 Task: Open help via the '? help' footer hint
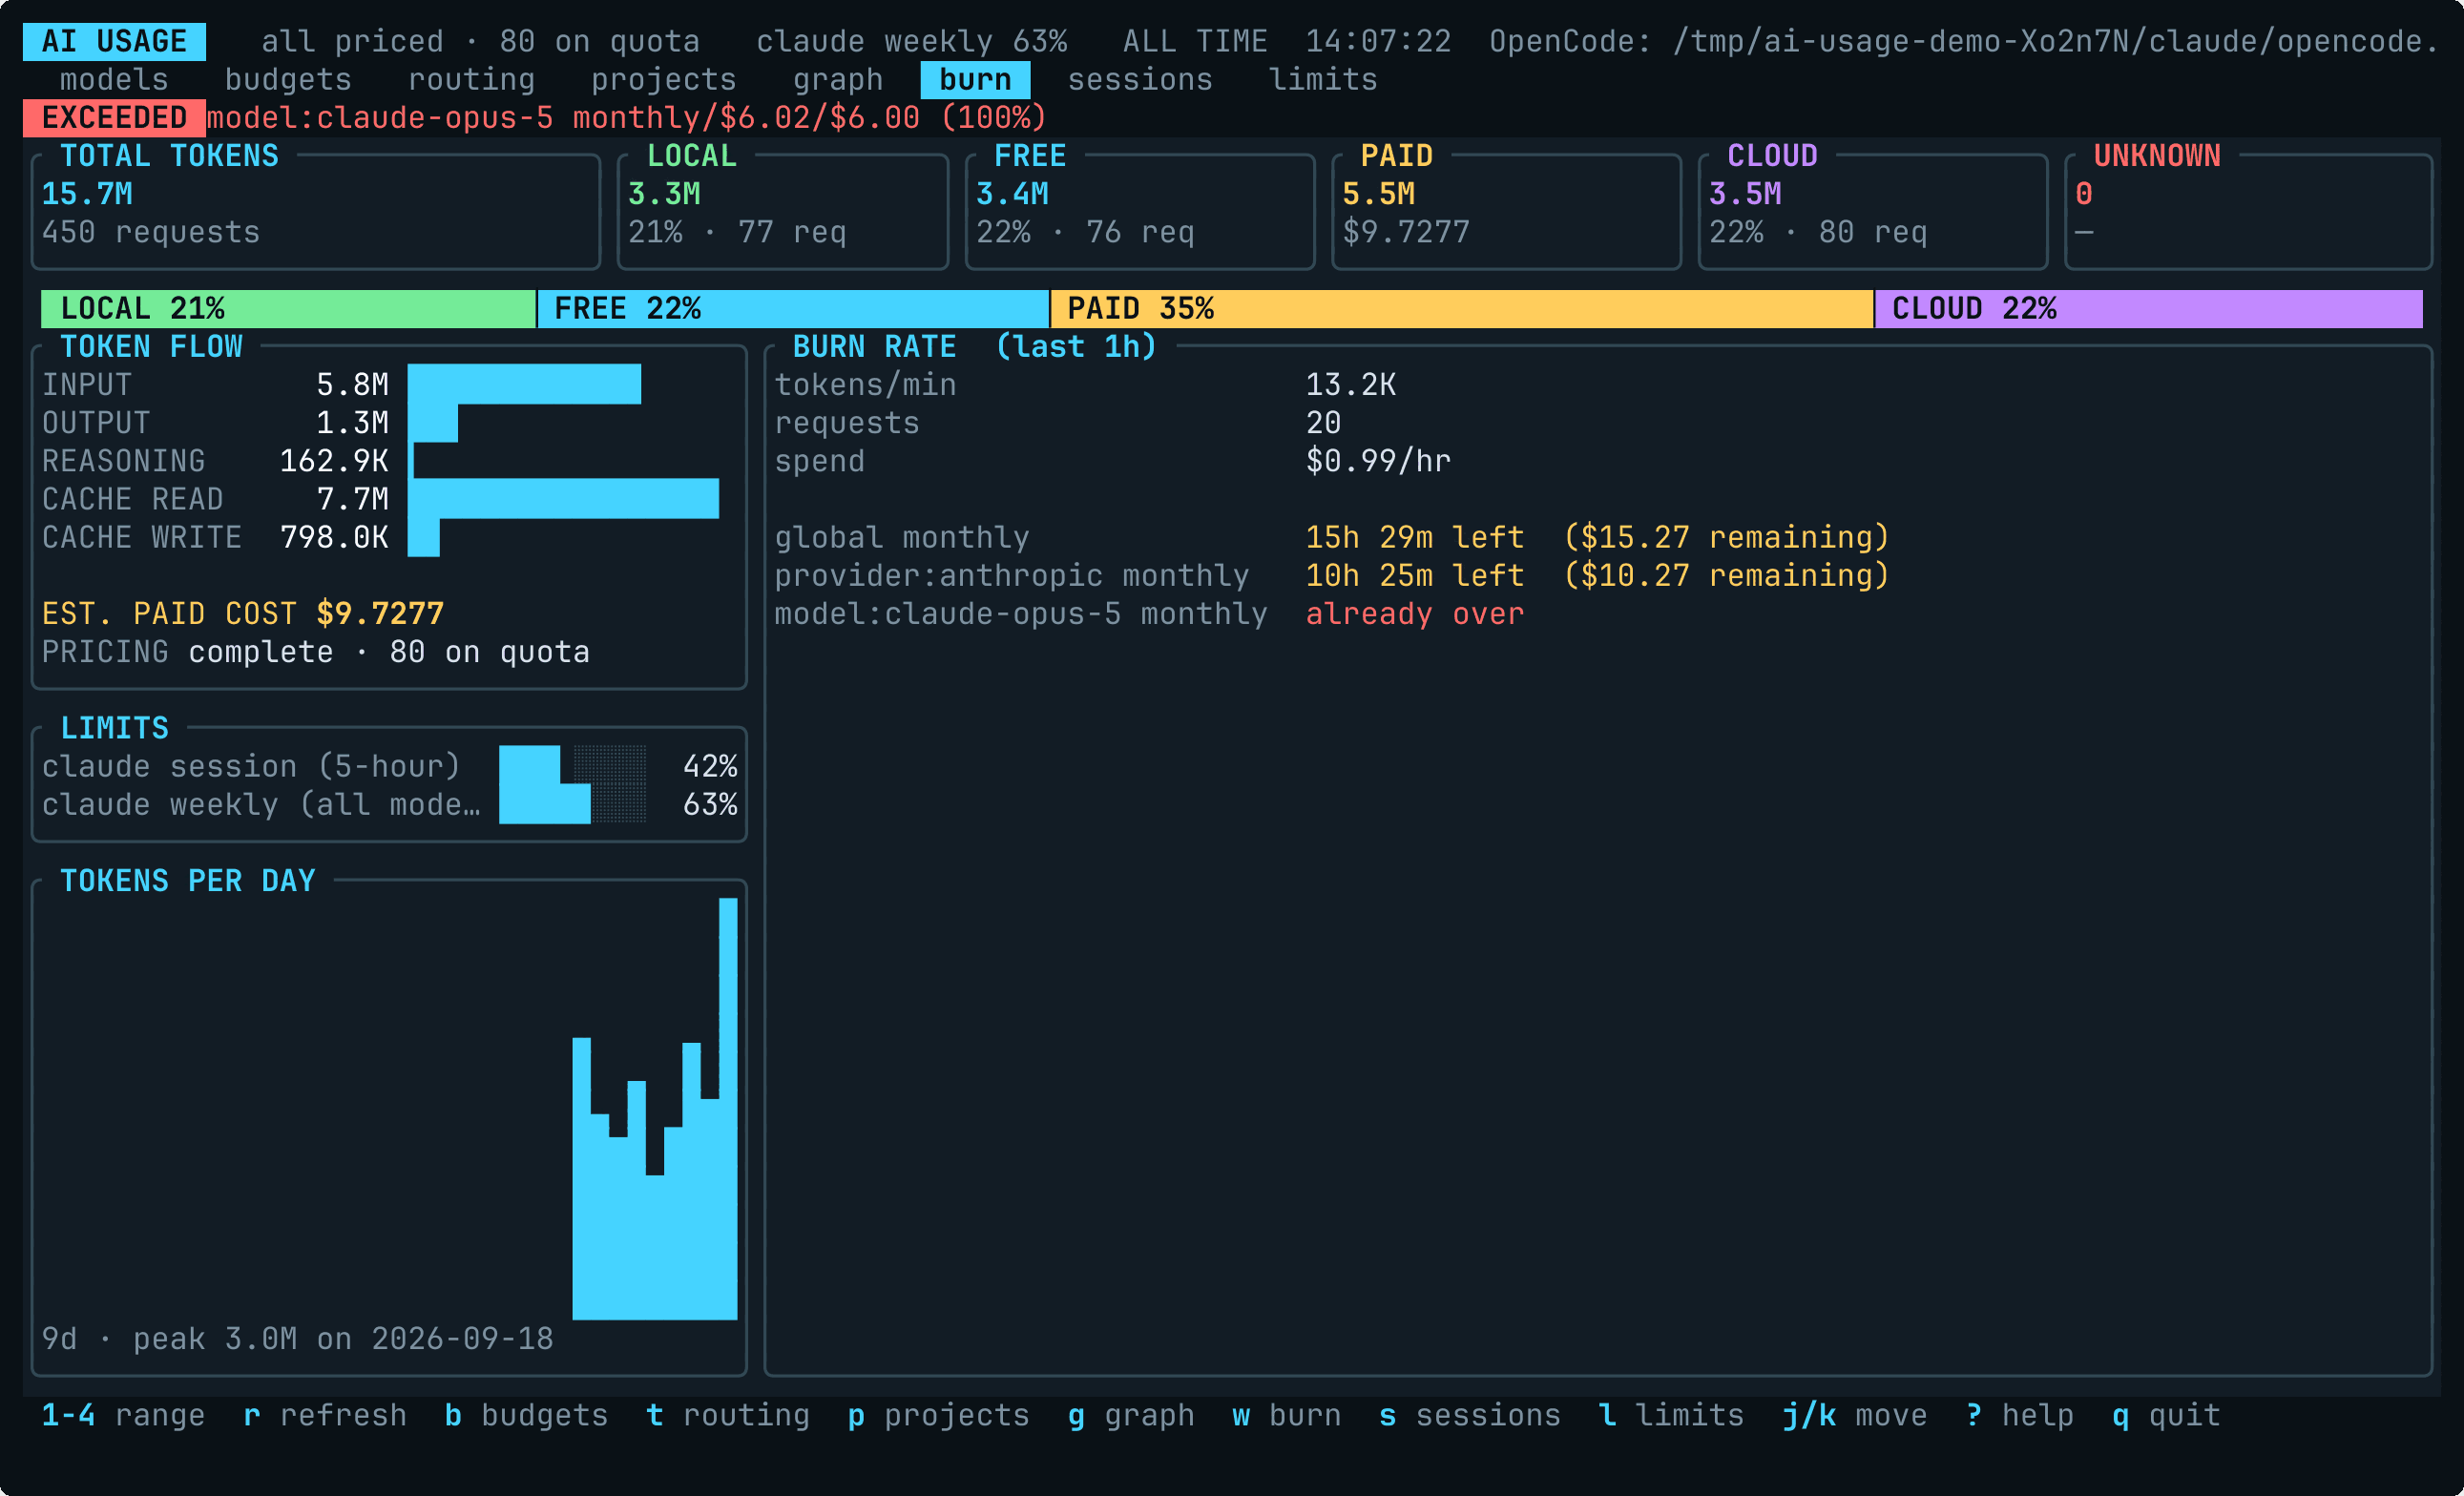tap(2020, 1415)
